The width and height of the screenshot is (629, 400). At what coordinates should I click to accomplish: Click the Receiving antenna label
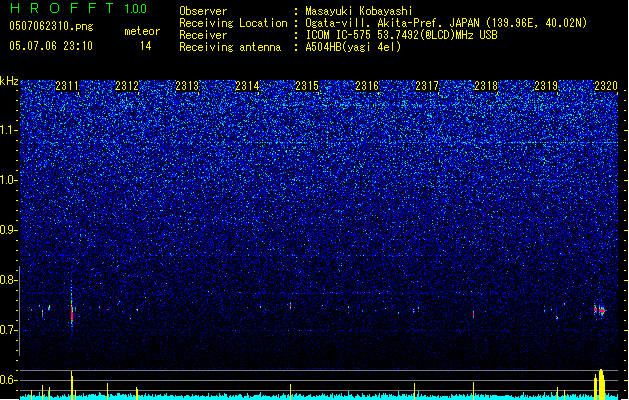coord(230,47)
